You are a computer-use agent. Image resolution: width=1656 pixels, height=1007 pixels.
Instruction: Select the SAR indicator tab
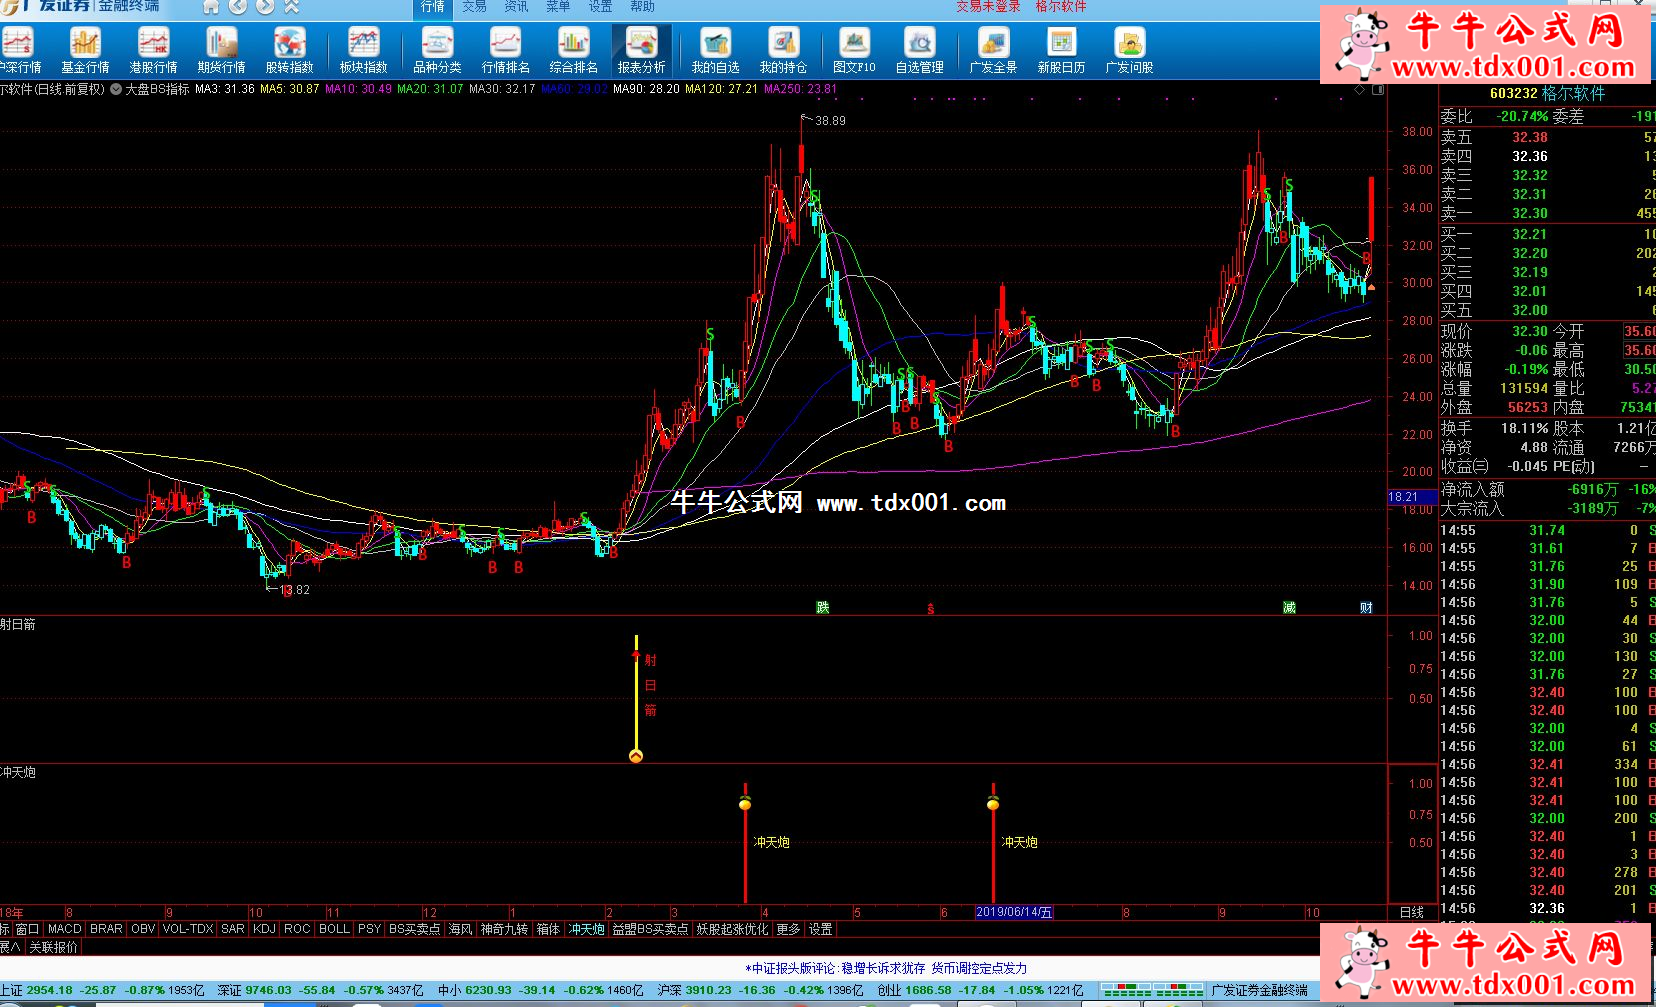point(233,929)
